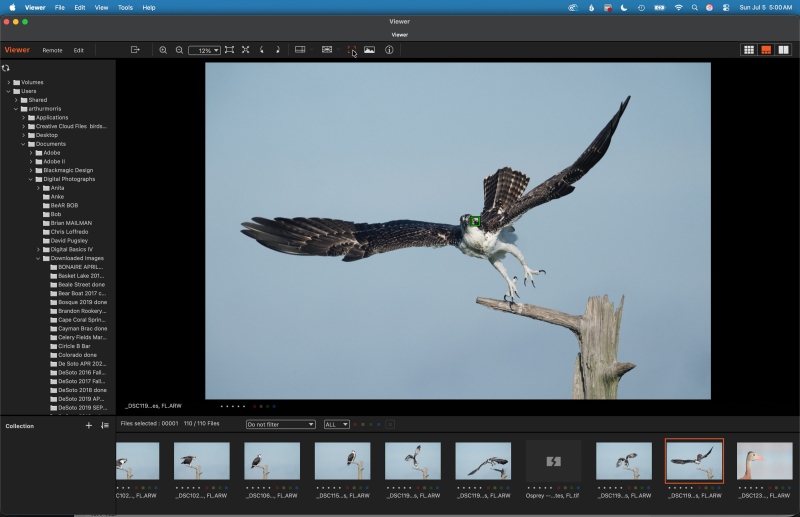Rotate the image to the left
Viewport: 800px width, 517px height.
[262, 50]
